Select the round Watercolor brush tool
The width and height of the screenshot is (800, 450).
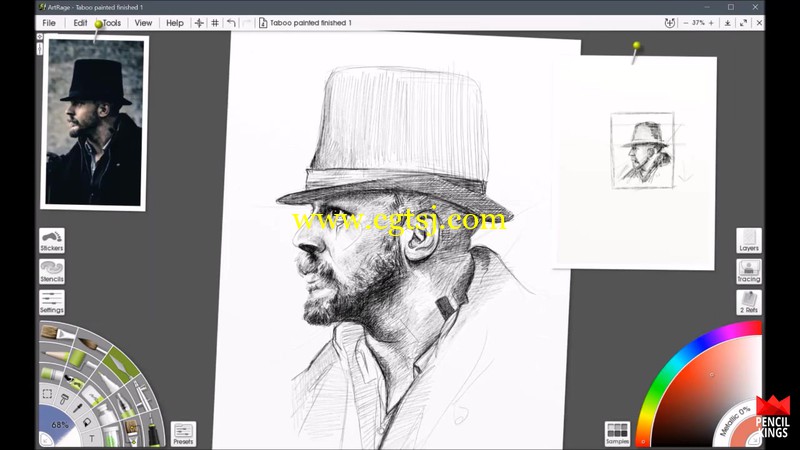[x=92, y=345]
